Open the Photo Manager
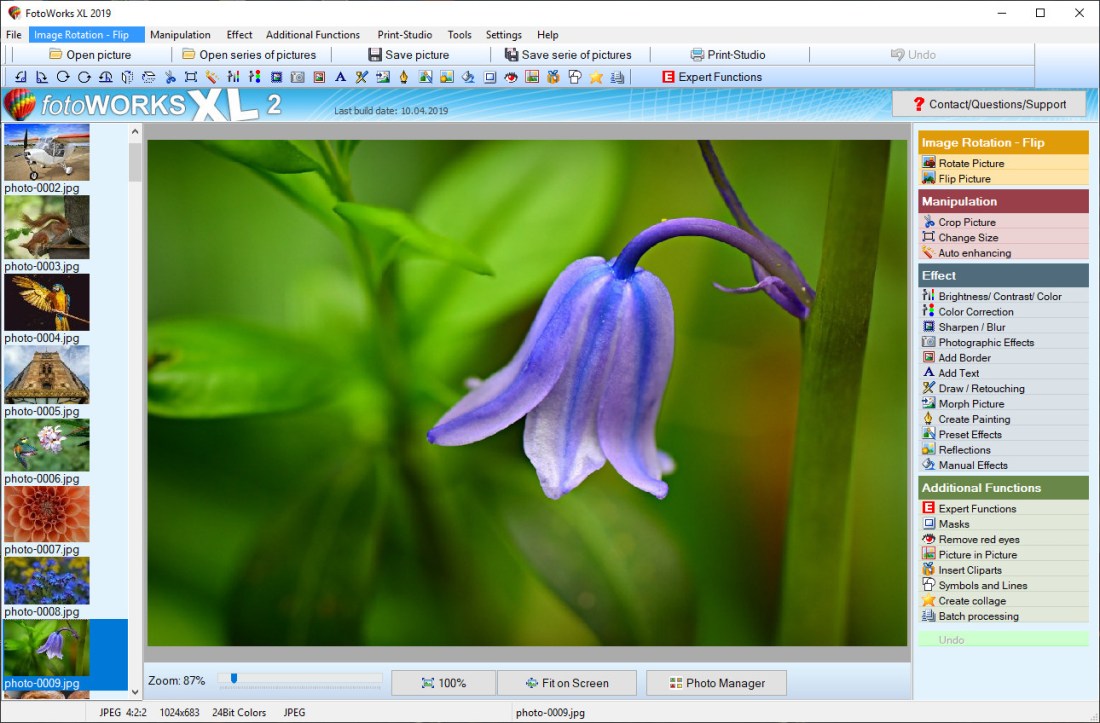 click(x=716, y=682)
